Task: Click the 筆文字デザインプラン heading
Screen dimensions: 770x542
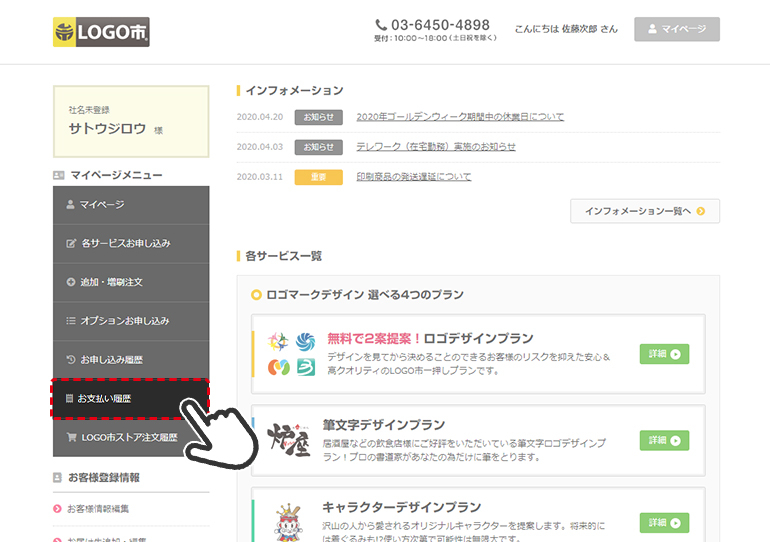Action: [x=384, y=425]
